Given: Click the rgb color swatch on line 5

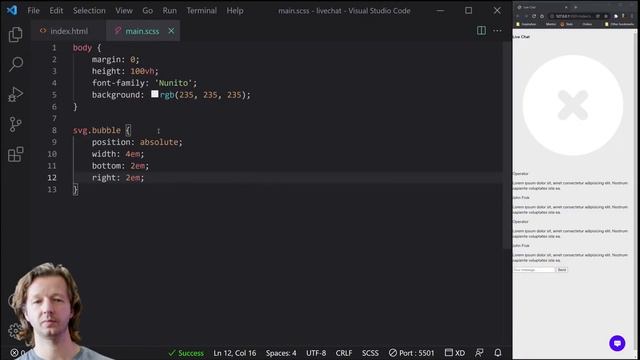Looking at the screenshot, I should tap(155, 94).
